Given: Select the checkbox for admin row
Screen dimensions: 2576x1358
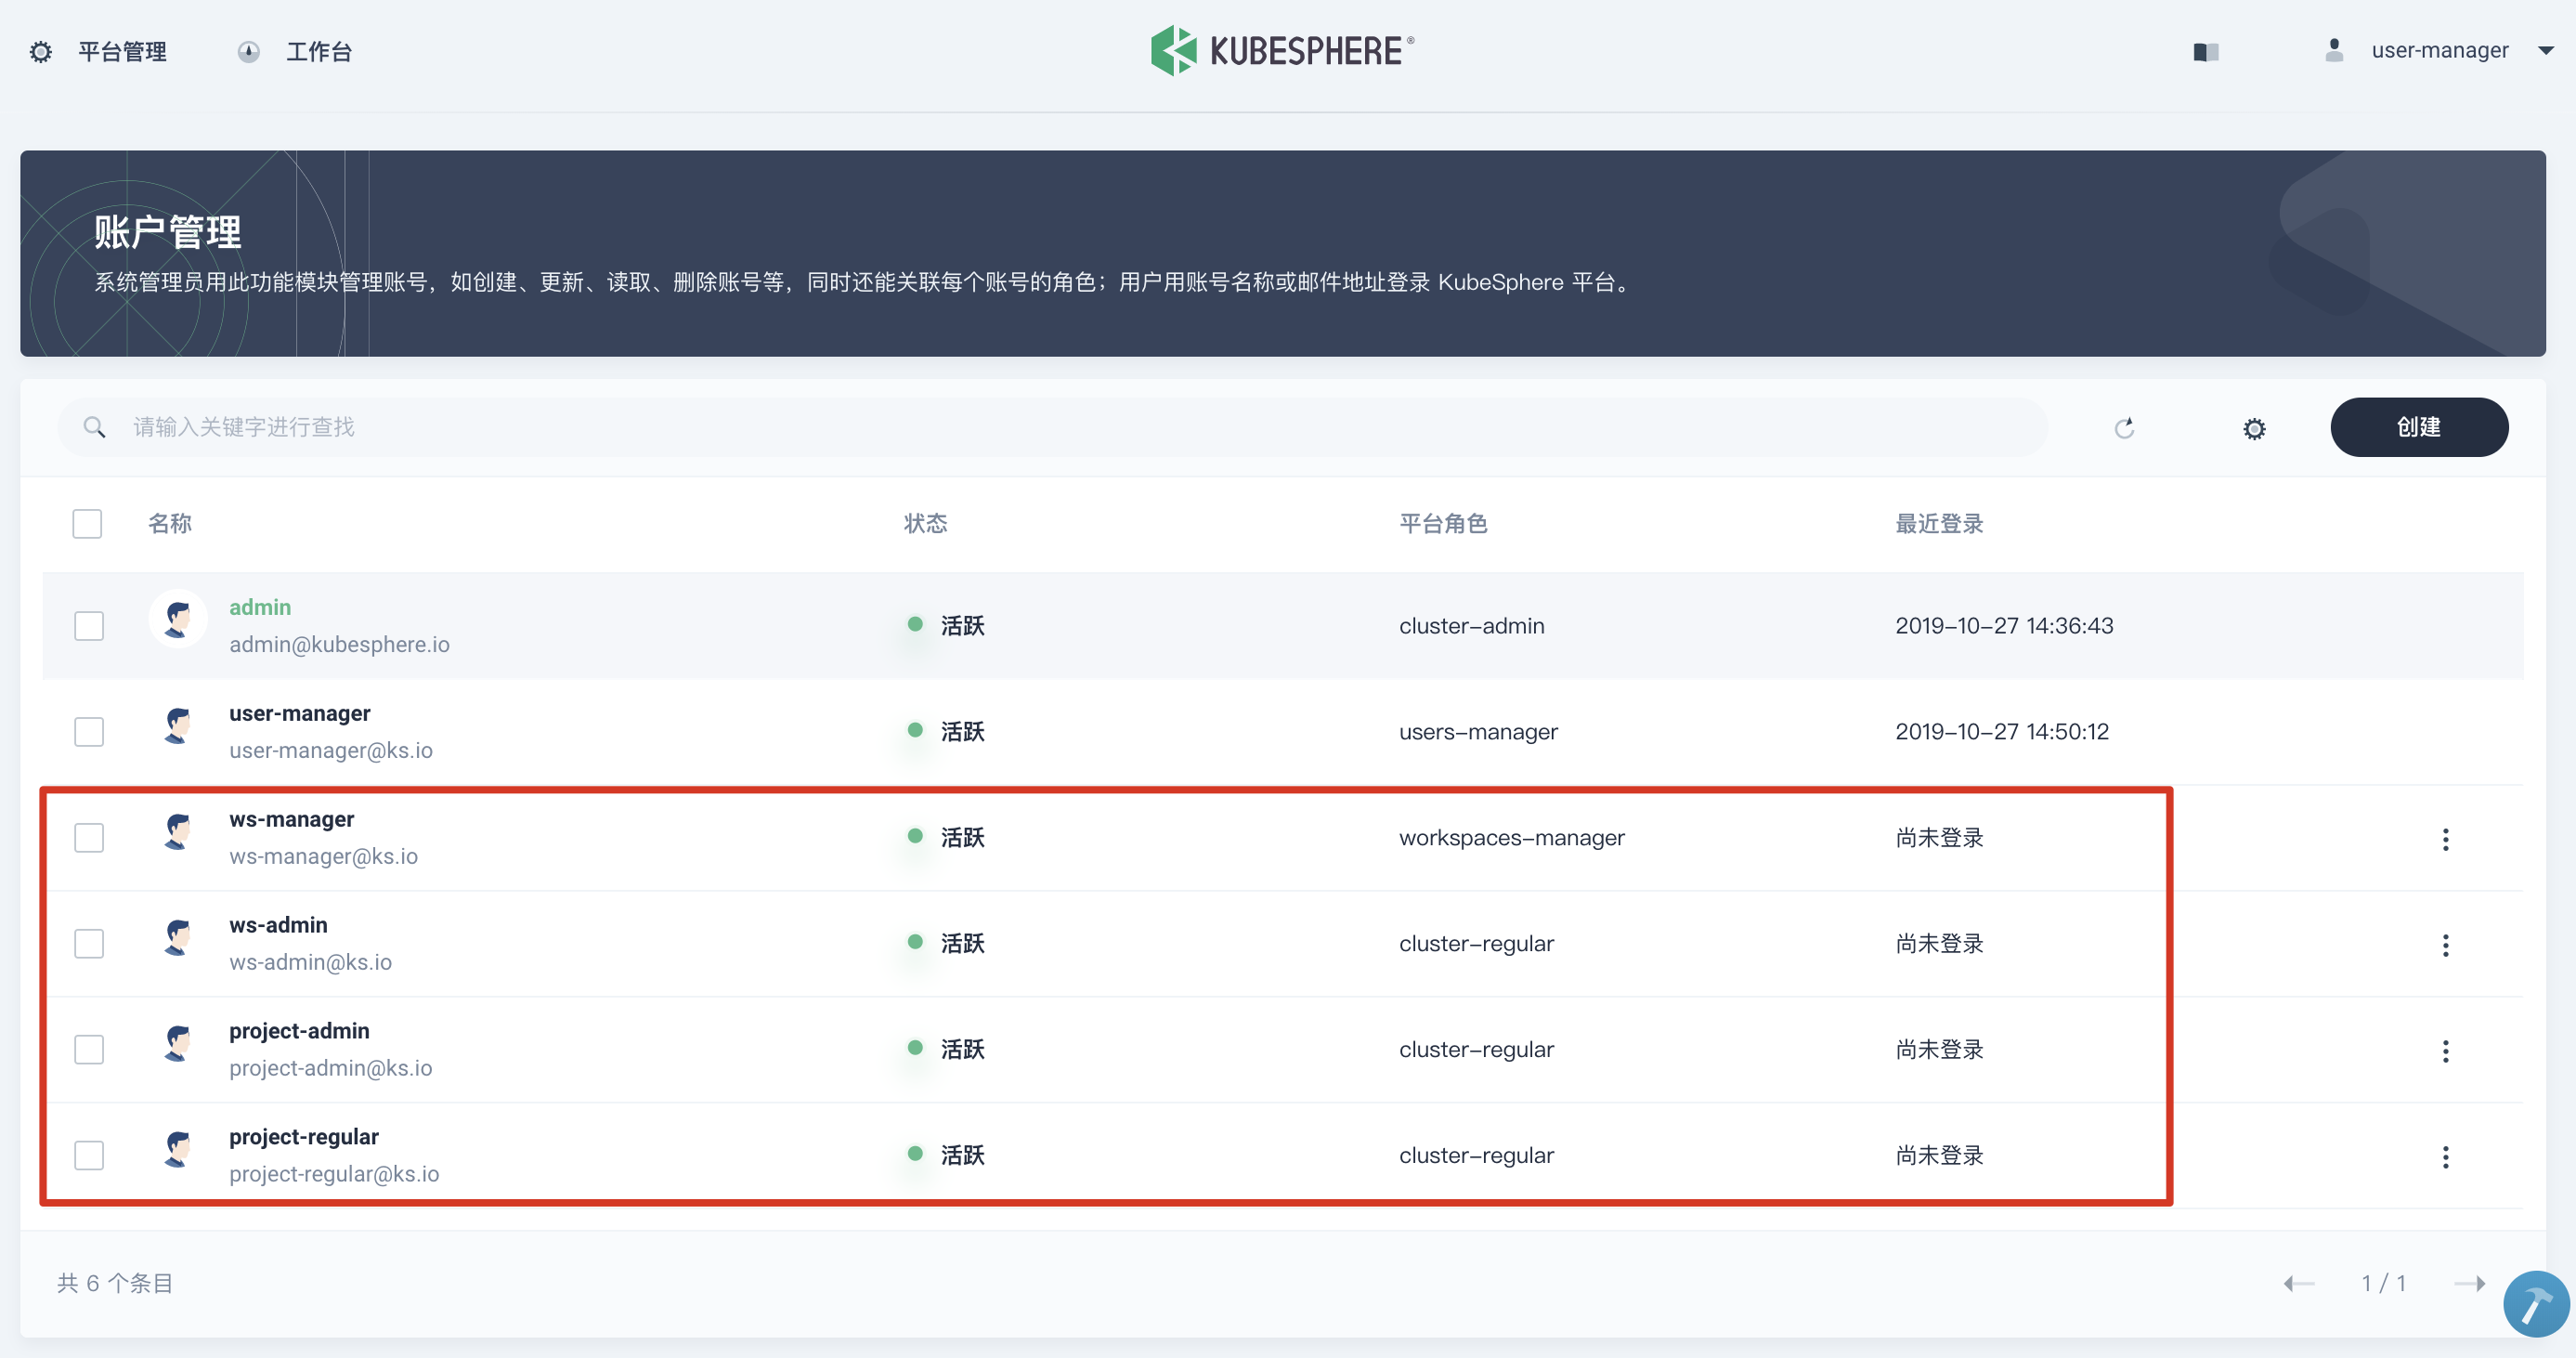Looking at the screenshot, I should click(x=88, y=625).
